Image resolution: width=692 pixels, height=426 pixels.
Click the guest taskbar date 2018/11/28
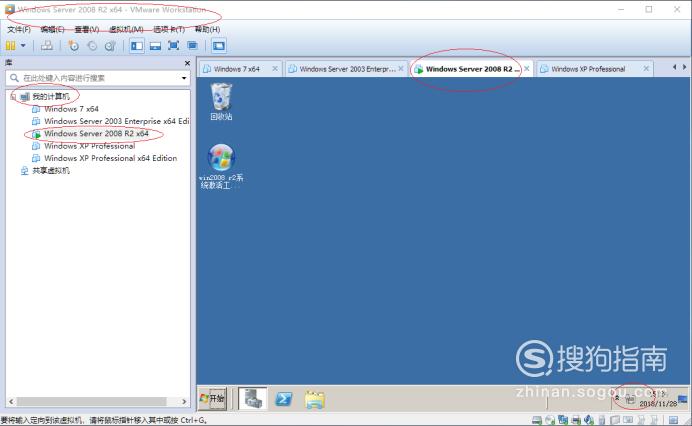click(x=658, y=403)
